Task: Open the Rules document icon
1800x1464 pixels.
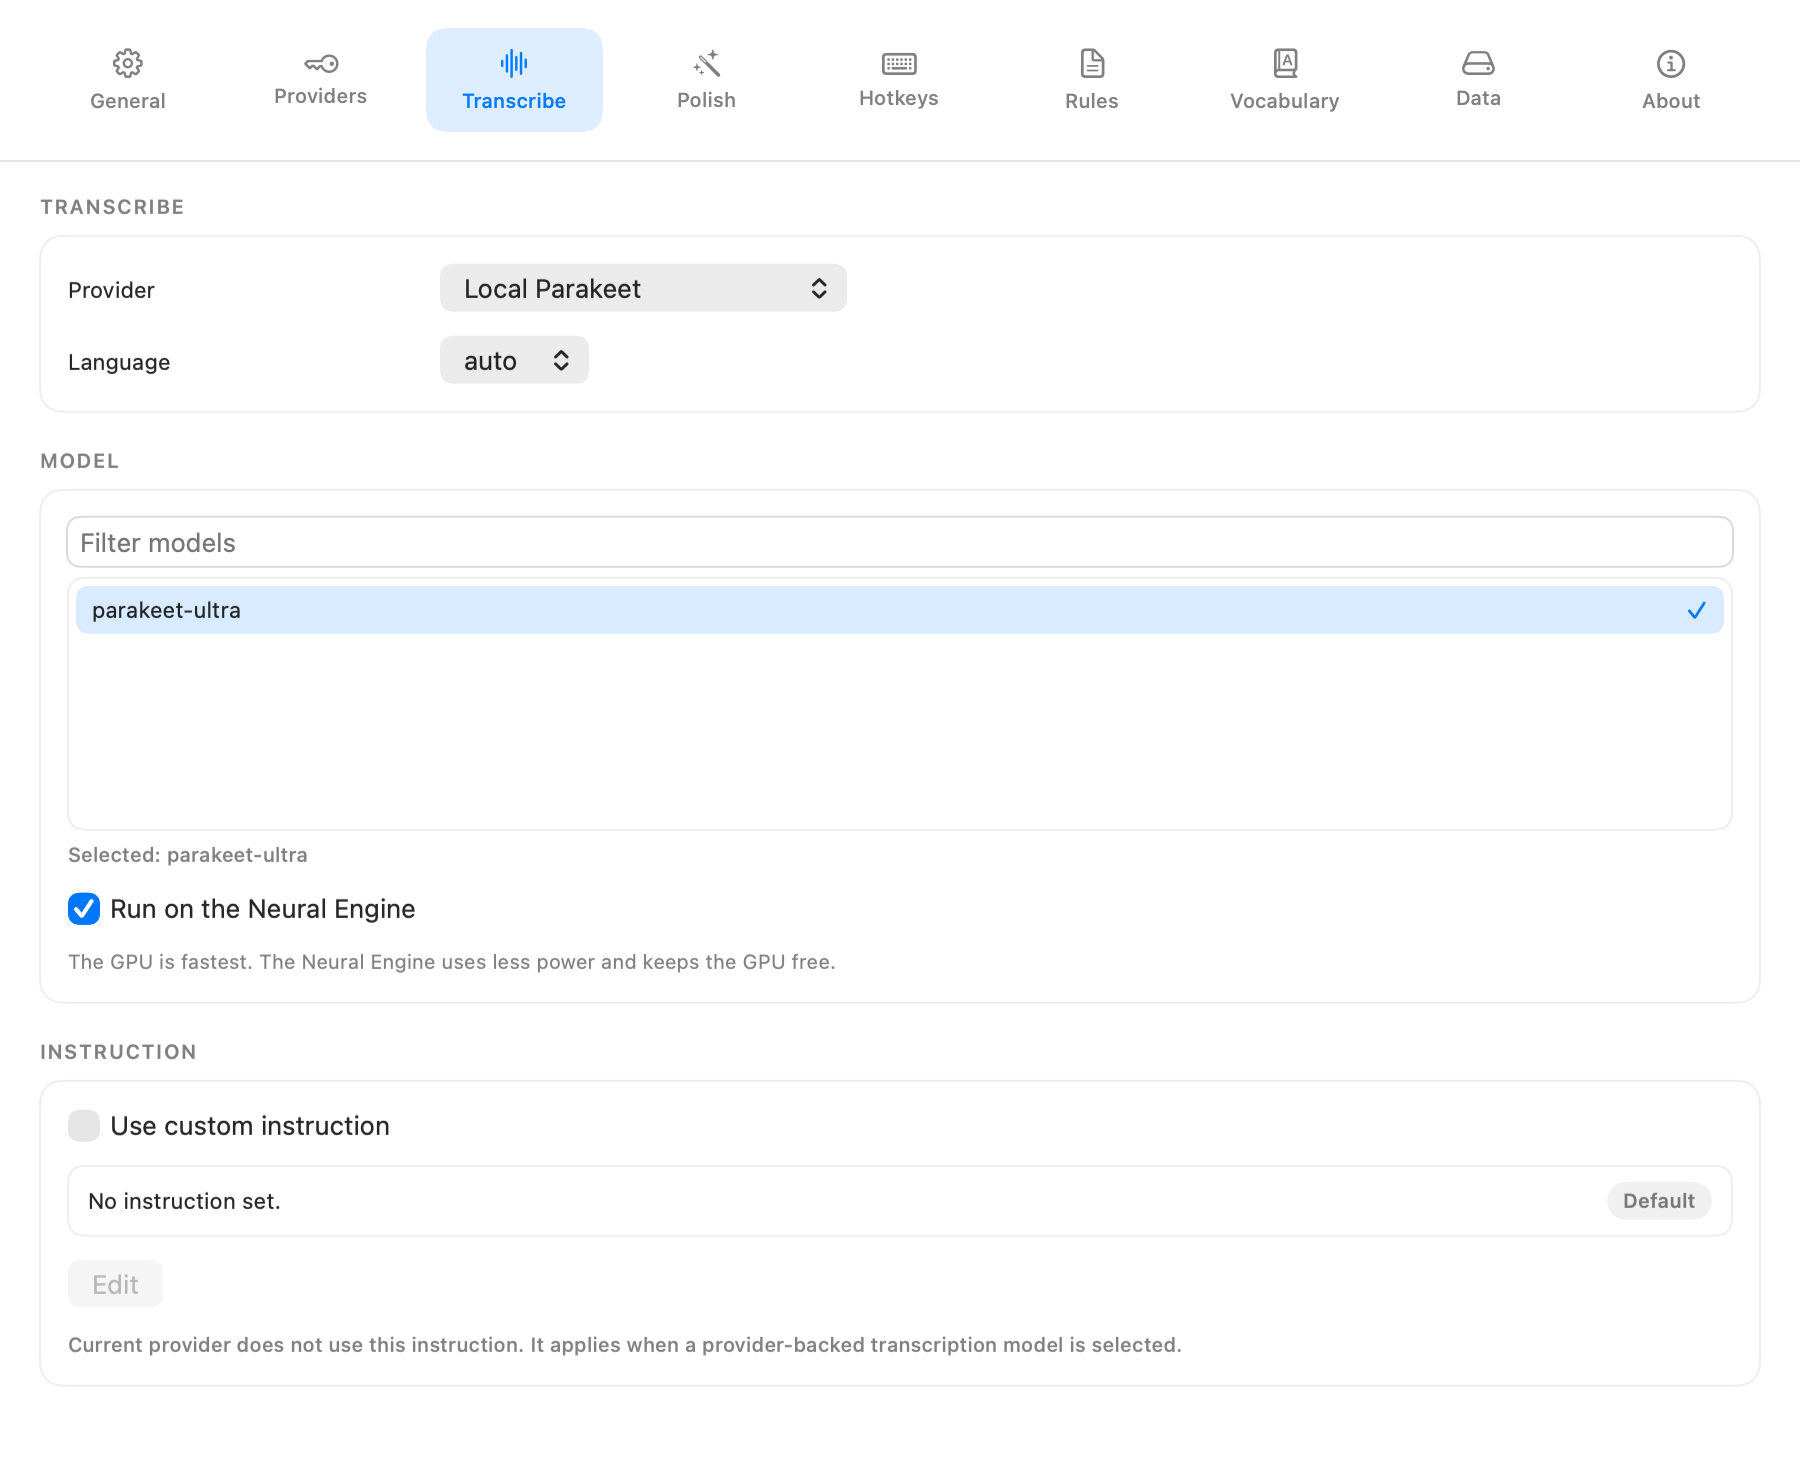Action: tap(1092, 64)
